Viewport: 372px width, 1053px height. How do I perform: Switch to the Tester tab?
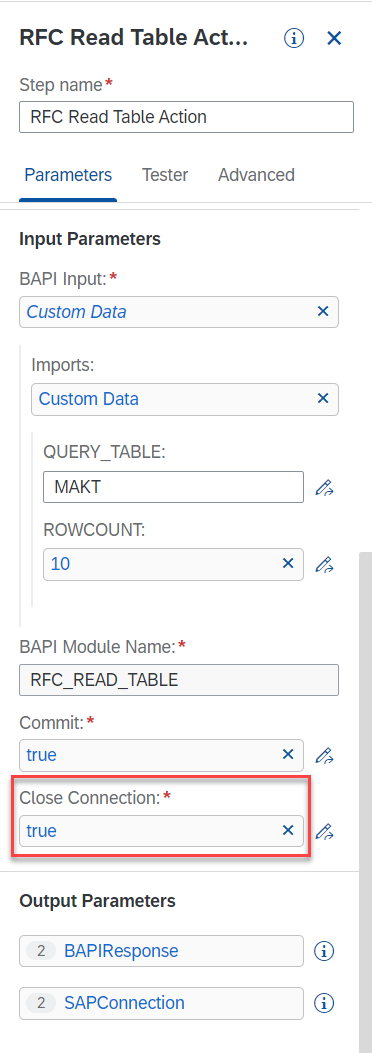[165, 175]
